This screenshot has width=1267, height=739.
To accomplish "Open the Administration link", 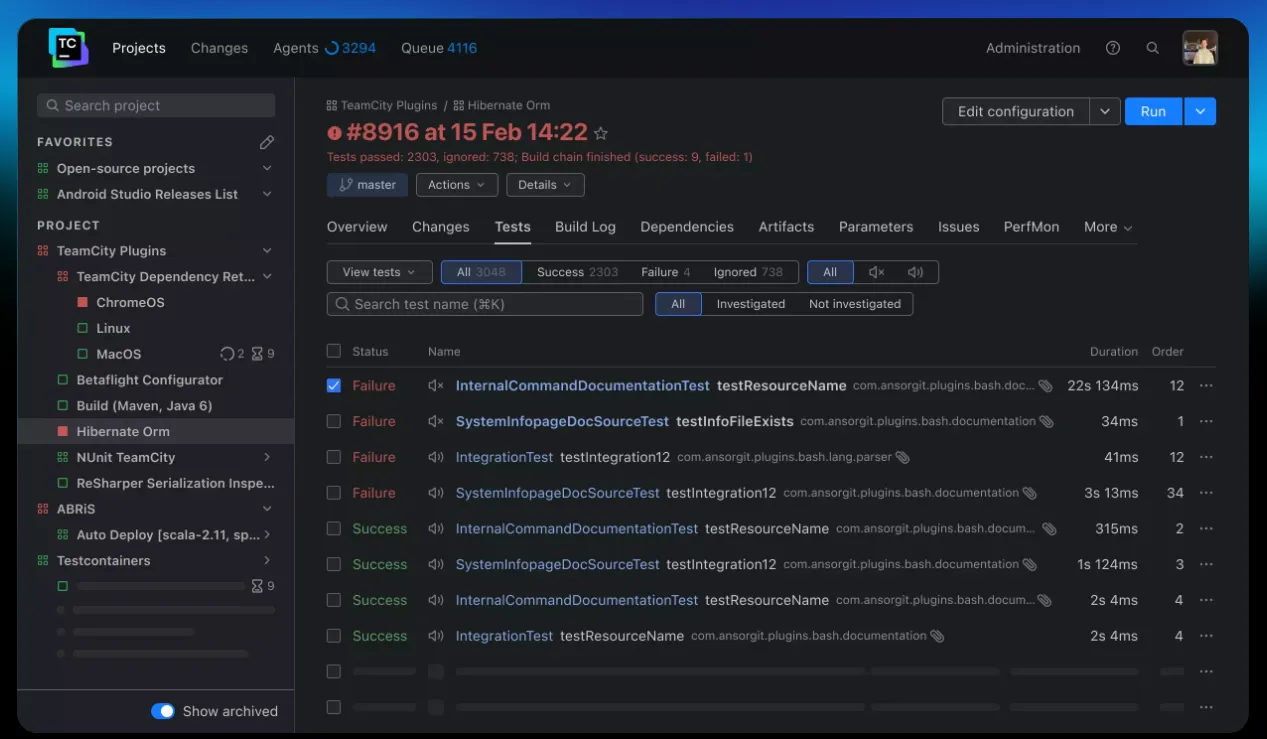I will [x=1033, y=48].
